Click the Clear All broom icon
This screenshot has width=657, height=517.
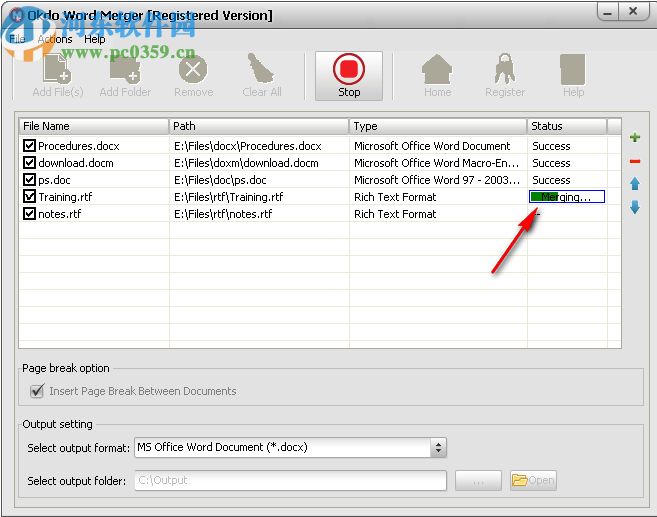tap(261, 69)
